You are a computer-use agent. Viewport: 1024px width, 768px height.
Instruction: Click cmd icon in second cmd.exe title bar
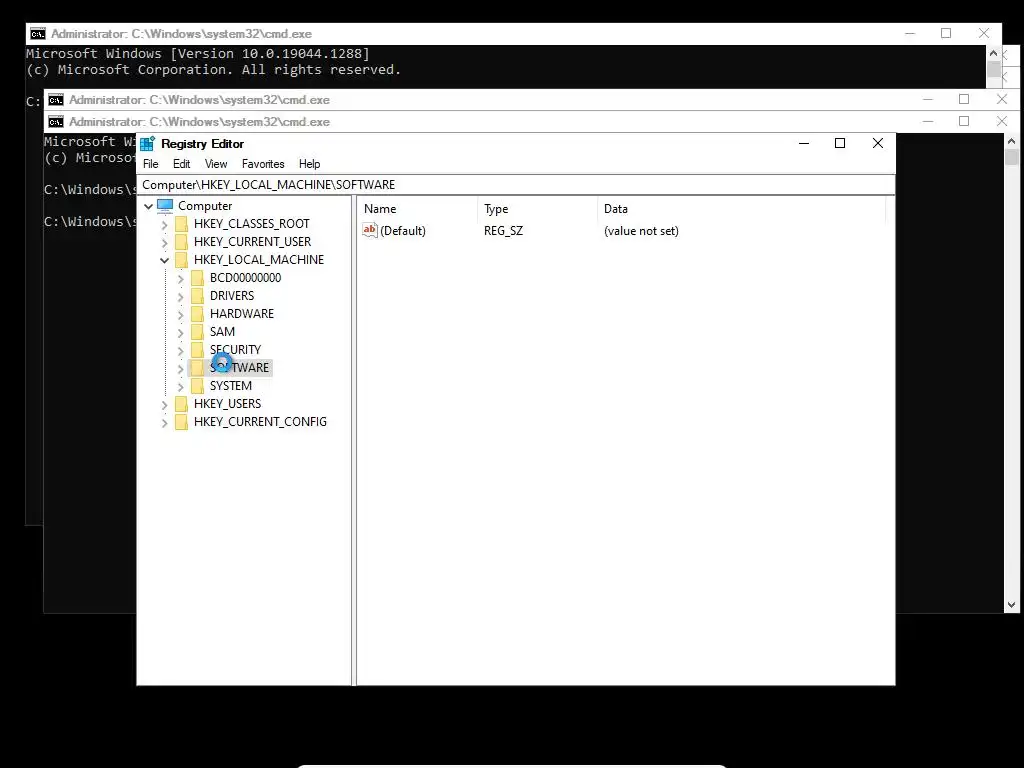coord(56,100)
